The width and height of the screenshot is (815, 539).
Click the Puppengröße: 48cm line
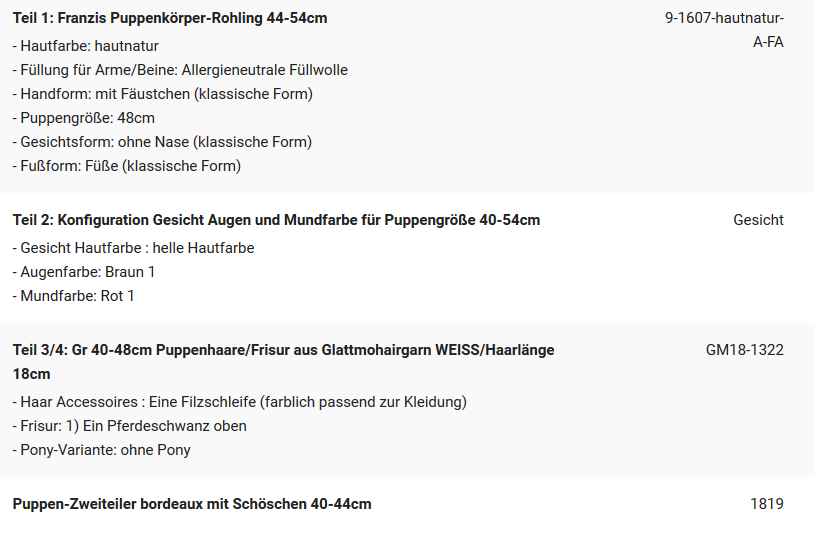[84, 118]
